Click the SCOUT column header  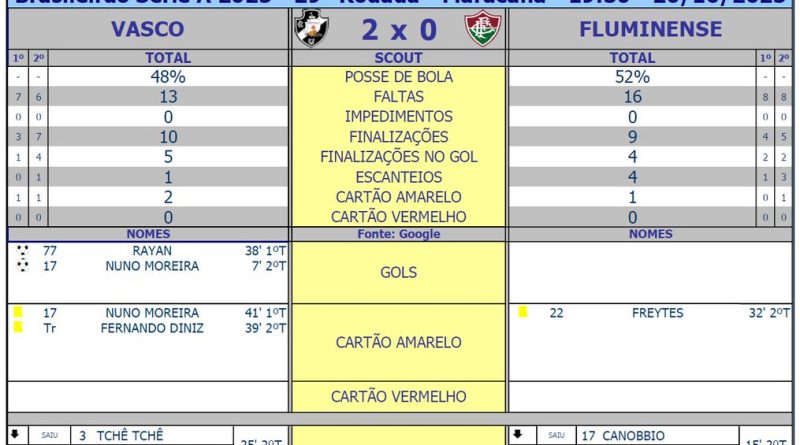click(398, 58)
